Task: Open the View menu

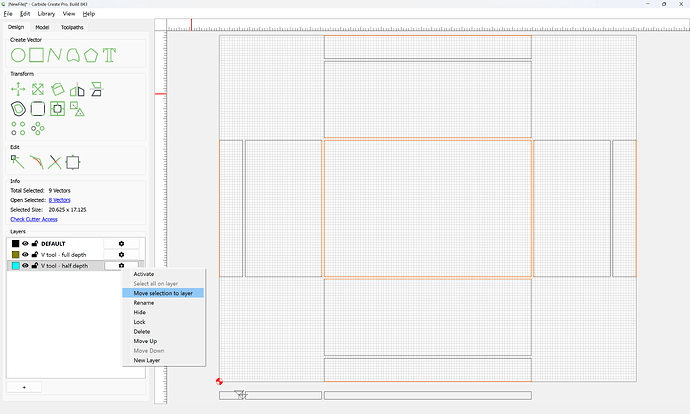Action: 69,14
